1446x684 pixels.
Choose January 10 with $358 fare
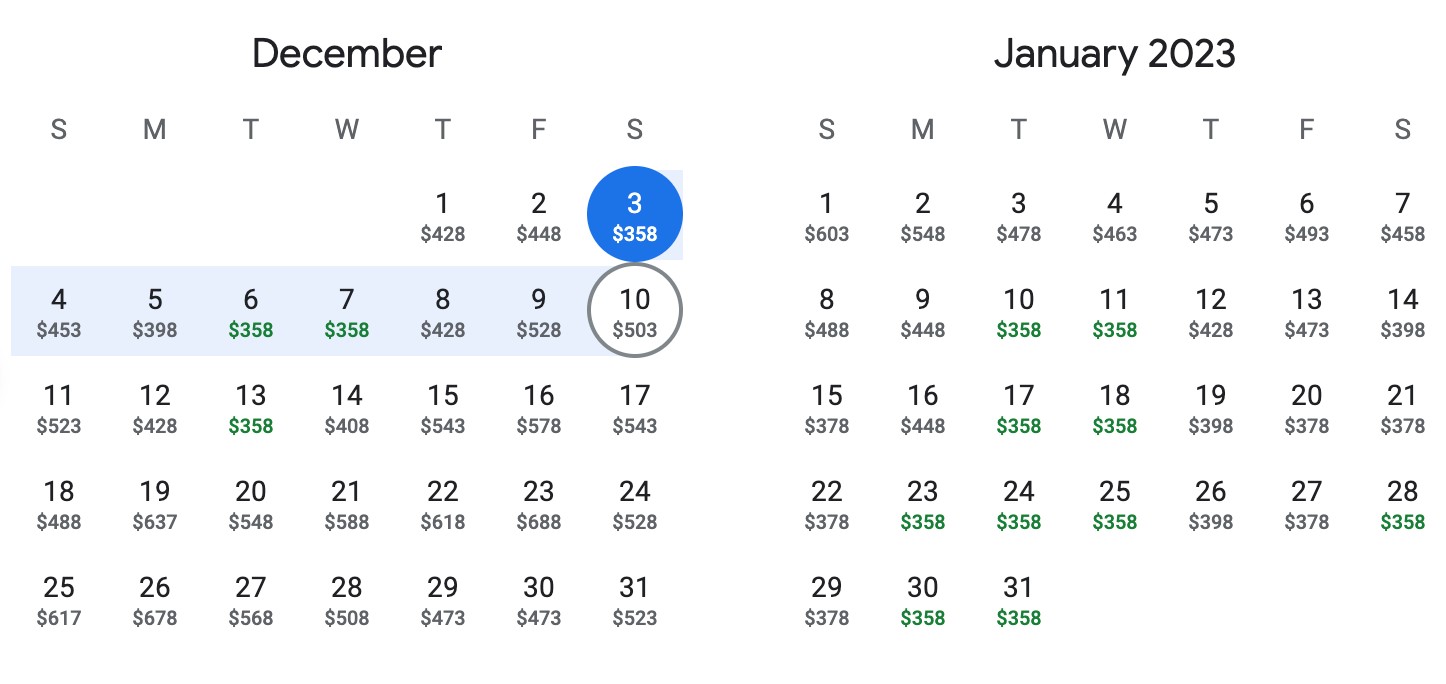pyautogui.click(x=1018, y=311)
